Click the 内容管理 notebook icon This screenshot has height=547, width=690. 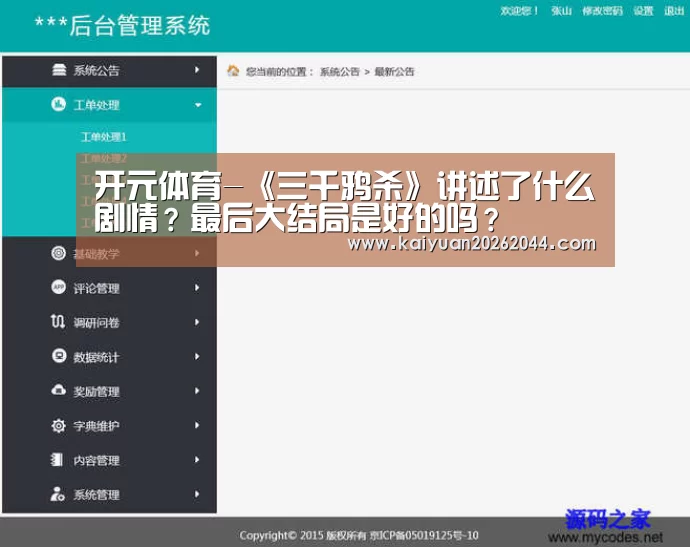[x=57, y=459]
